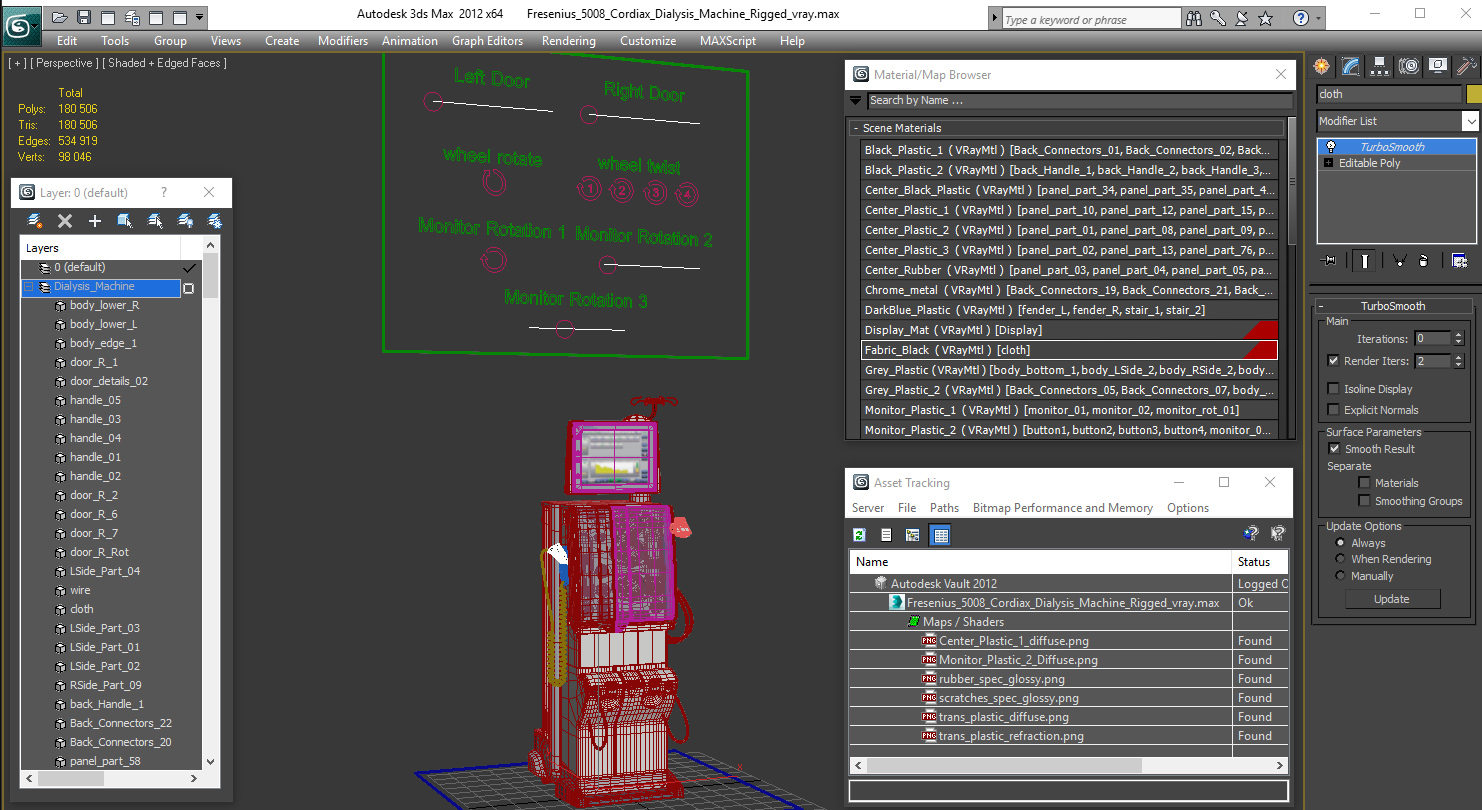The image size is (1482, 810).
Task: Enable Separate by Smoothing Groups checkbox
Action: pyautogui.click(x=1364, y=501)
